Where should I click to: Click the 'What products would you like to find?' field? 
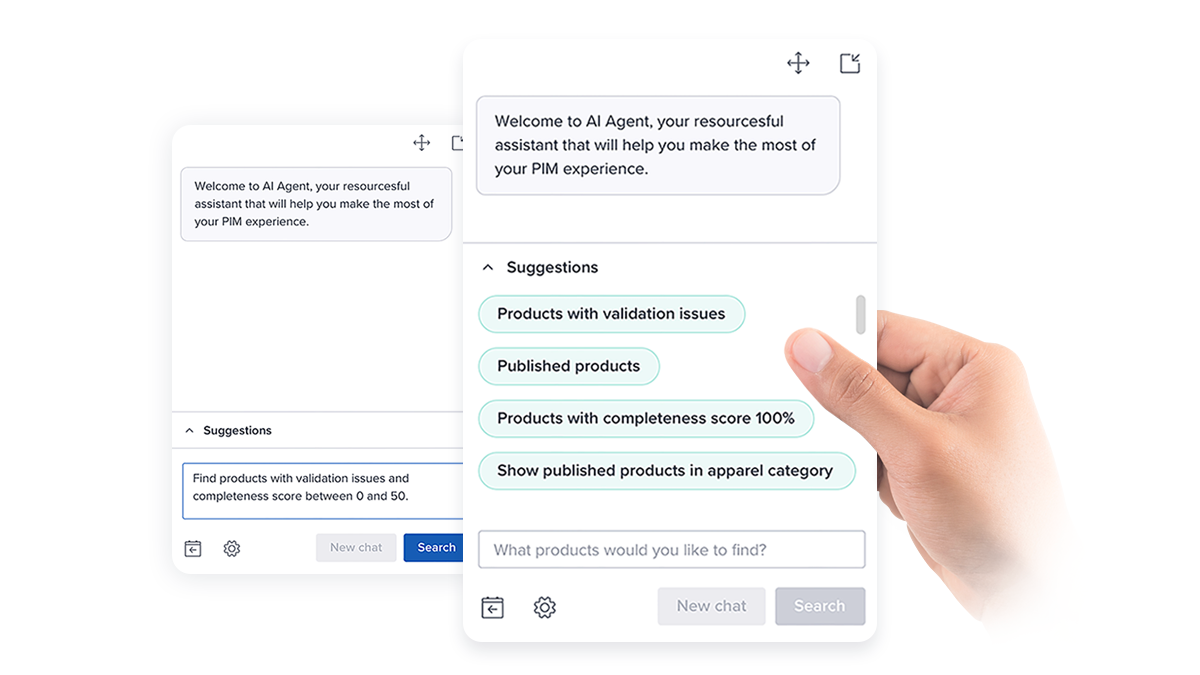click(671, 550)
